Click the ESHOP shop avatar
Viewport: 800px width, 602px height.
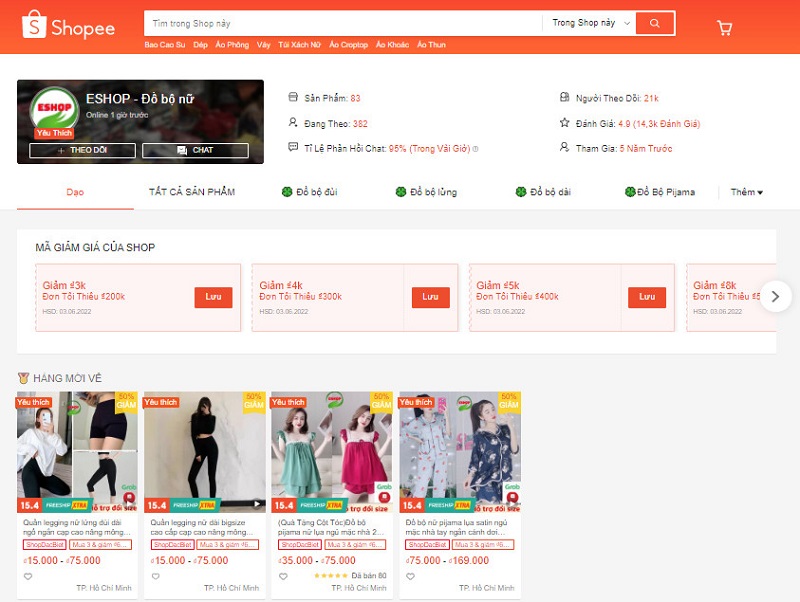pos(54,111)
